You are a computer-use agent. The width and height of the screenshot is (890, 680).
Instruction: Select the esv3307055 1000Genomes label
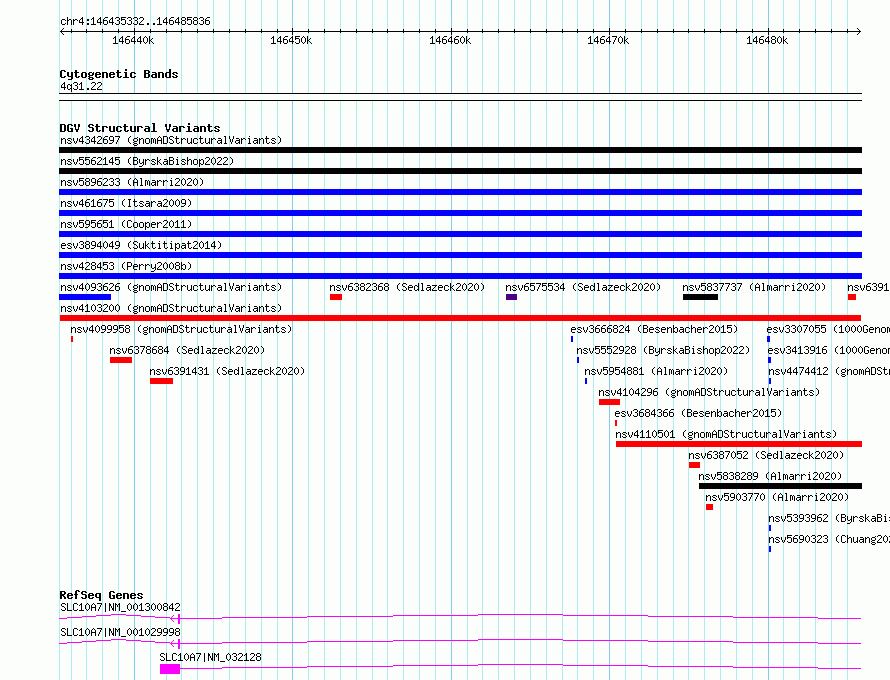(828, 329)
